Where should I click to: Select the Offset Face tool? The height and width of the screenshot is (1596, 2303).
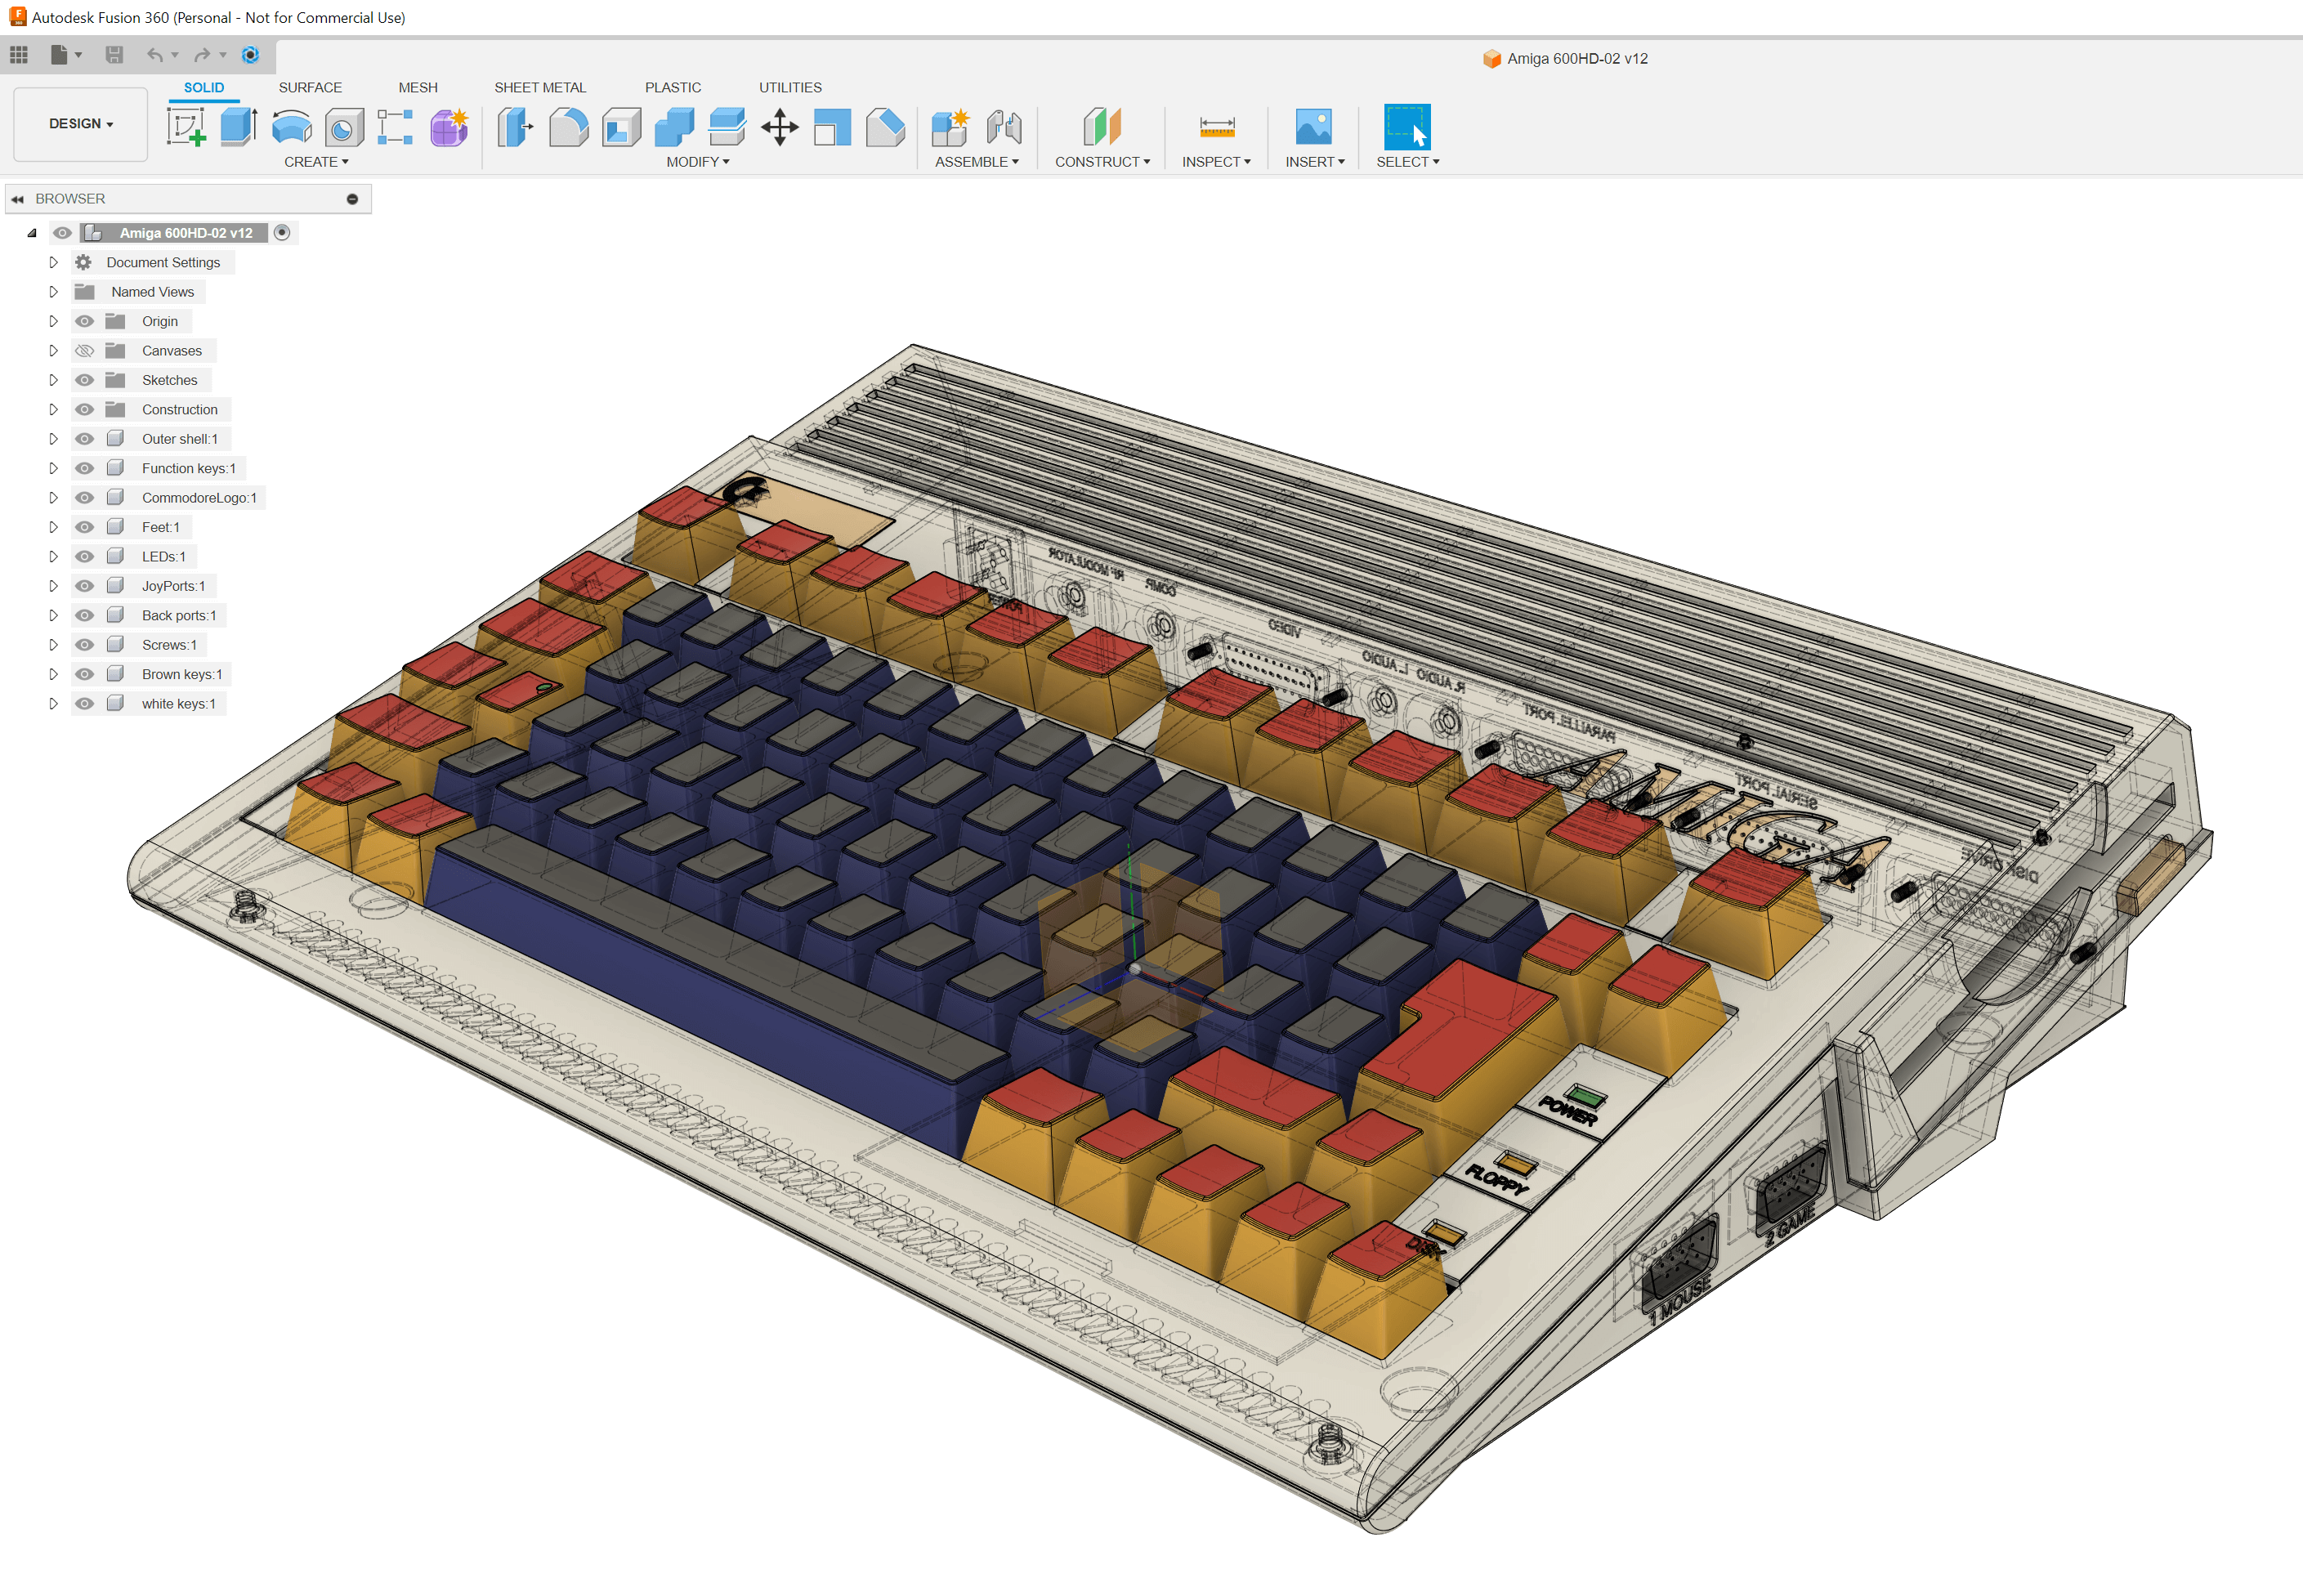coord(727,127)
